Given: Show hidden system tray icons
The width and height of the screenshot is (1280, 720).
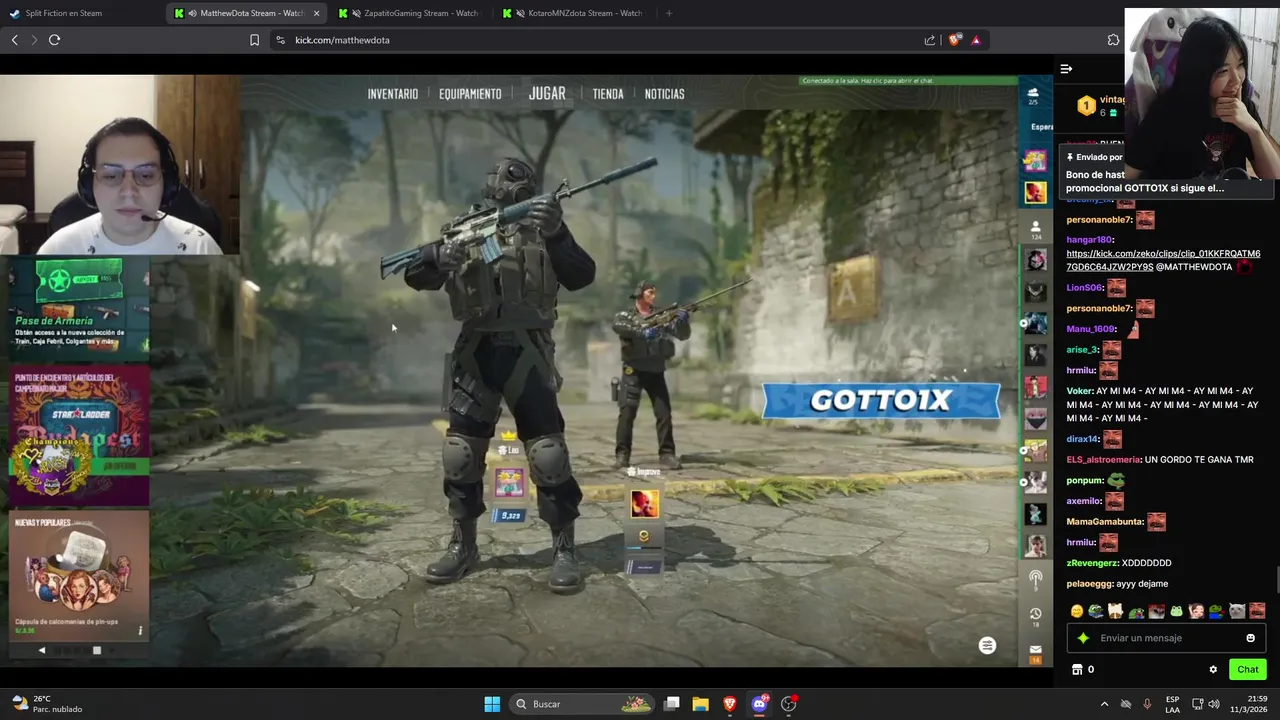Looking at the screenshot, I should tap(1104, 704).
